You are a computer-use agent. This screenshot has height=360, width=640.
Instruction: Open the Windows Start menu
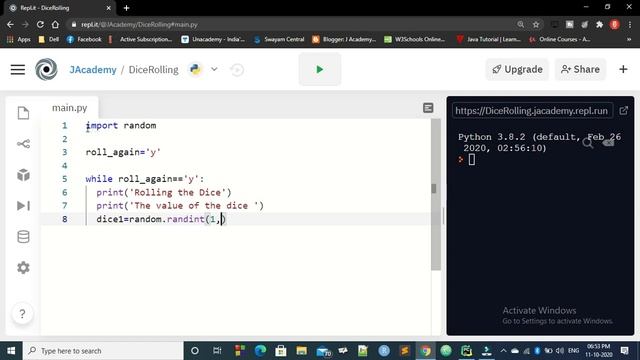point(11,351)
